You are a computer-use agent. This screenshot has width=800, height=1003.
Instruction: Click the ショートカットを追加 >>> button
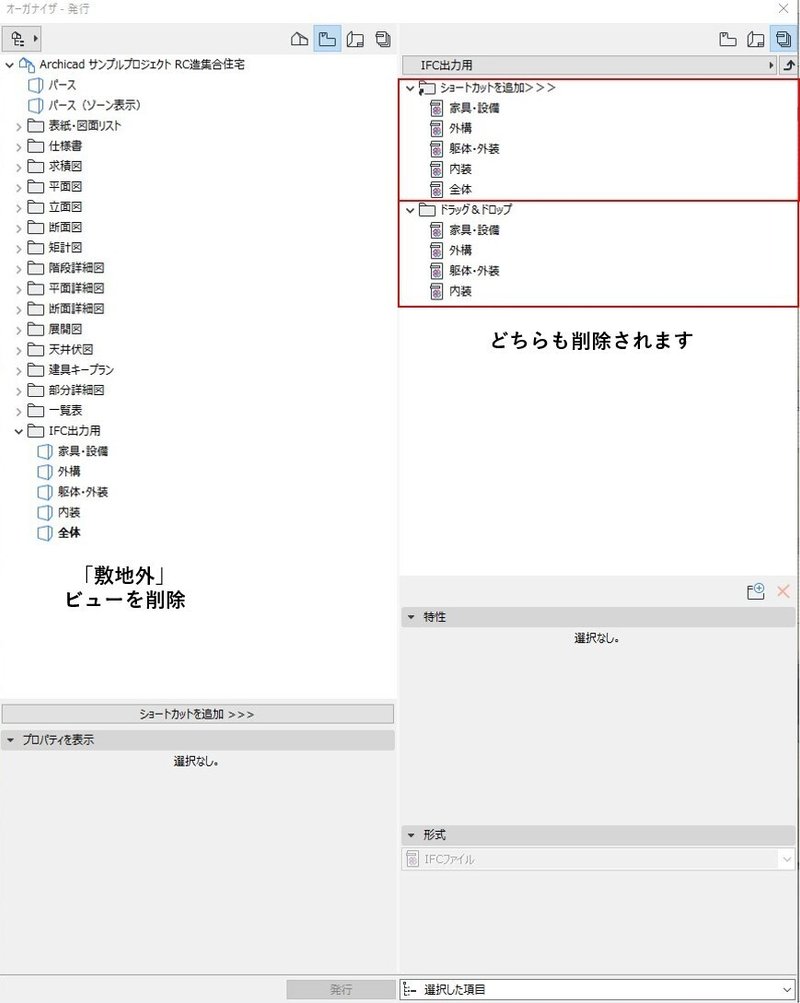[x=198, y=715]
